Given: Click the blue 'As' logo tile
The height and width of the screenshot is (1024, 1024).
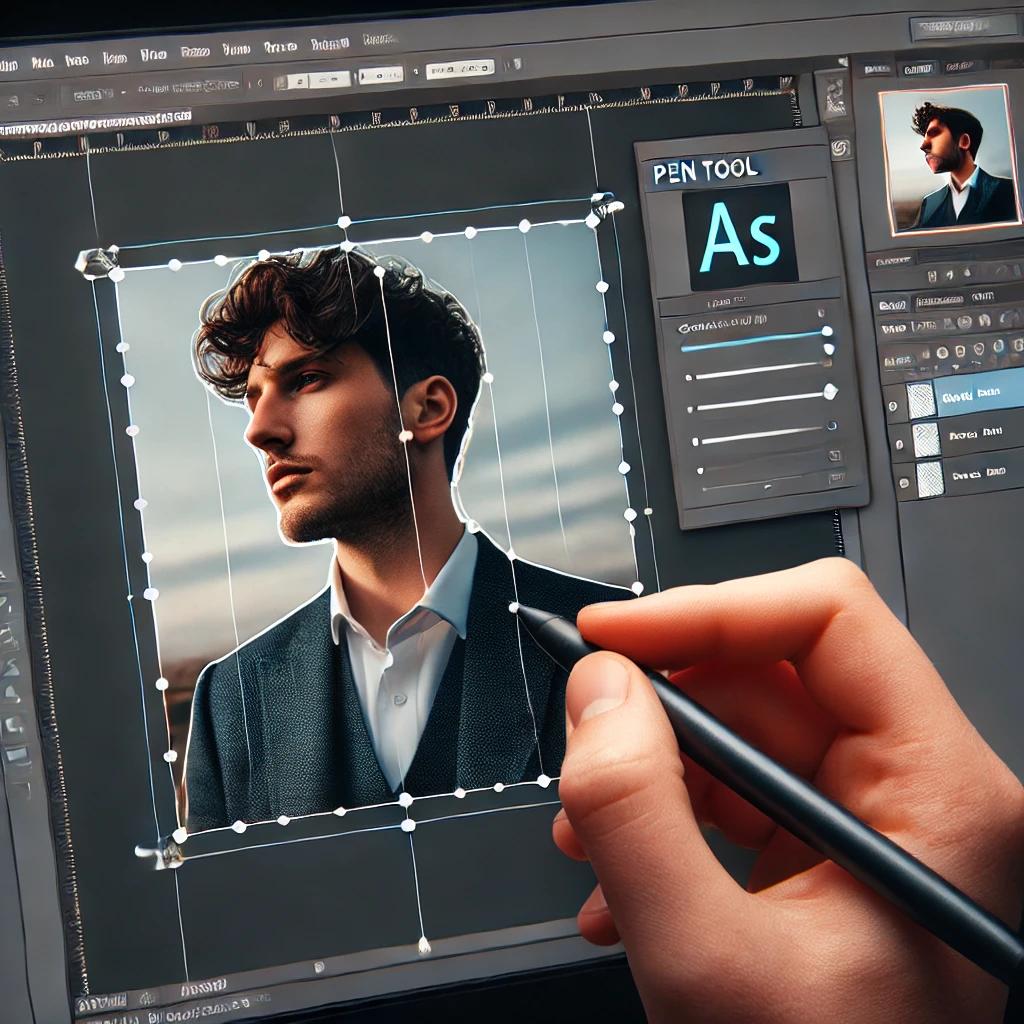Looking at the screenshot, I should pyautogui.click(x=740, y=236).
